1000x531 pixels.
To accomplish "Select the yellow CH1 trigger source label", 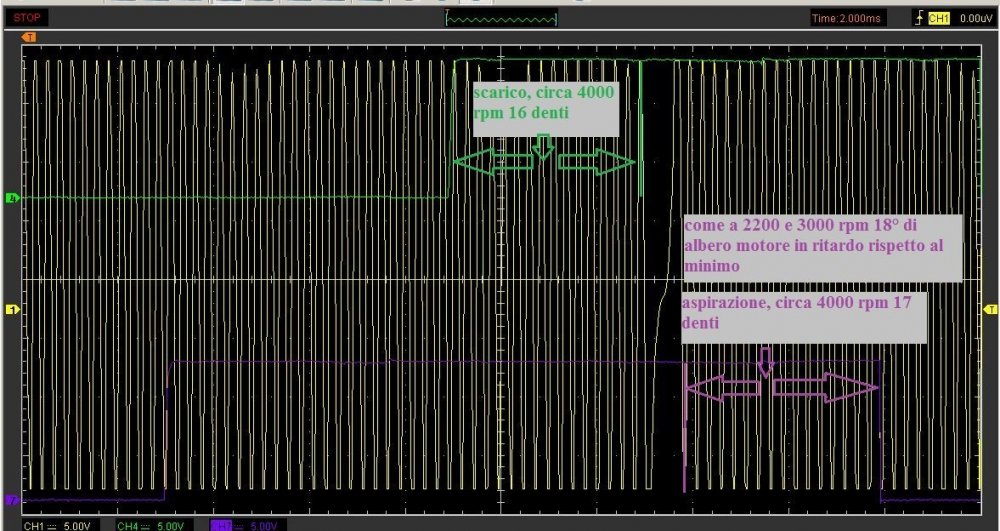I will 940,18.
